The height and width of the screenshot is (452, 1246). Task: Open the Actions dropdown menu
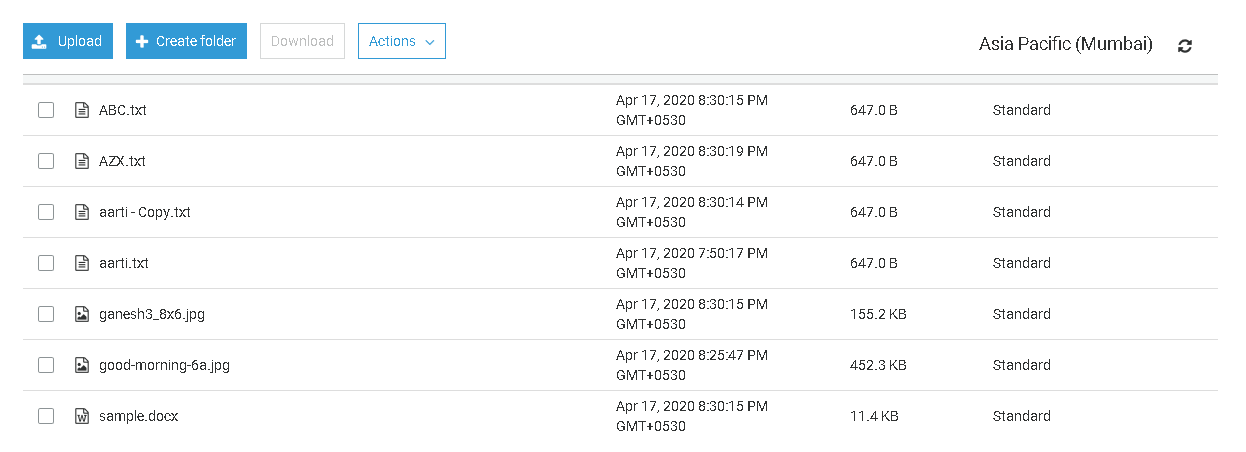(x=401, y=41)
